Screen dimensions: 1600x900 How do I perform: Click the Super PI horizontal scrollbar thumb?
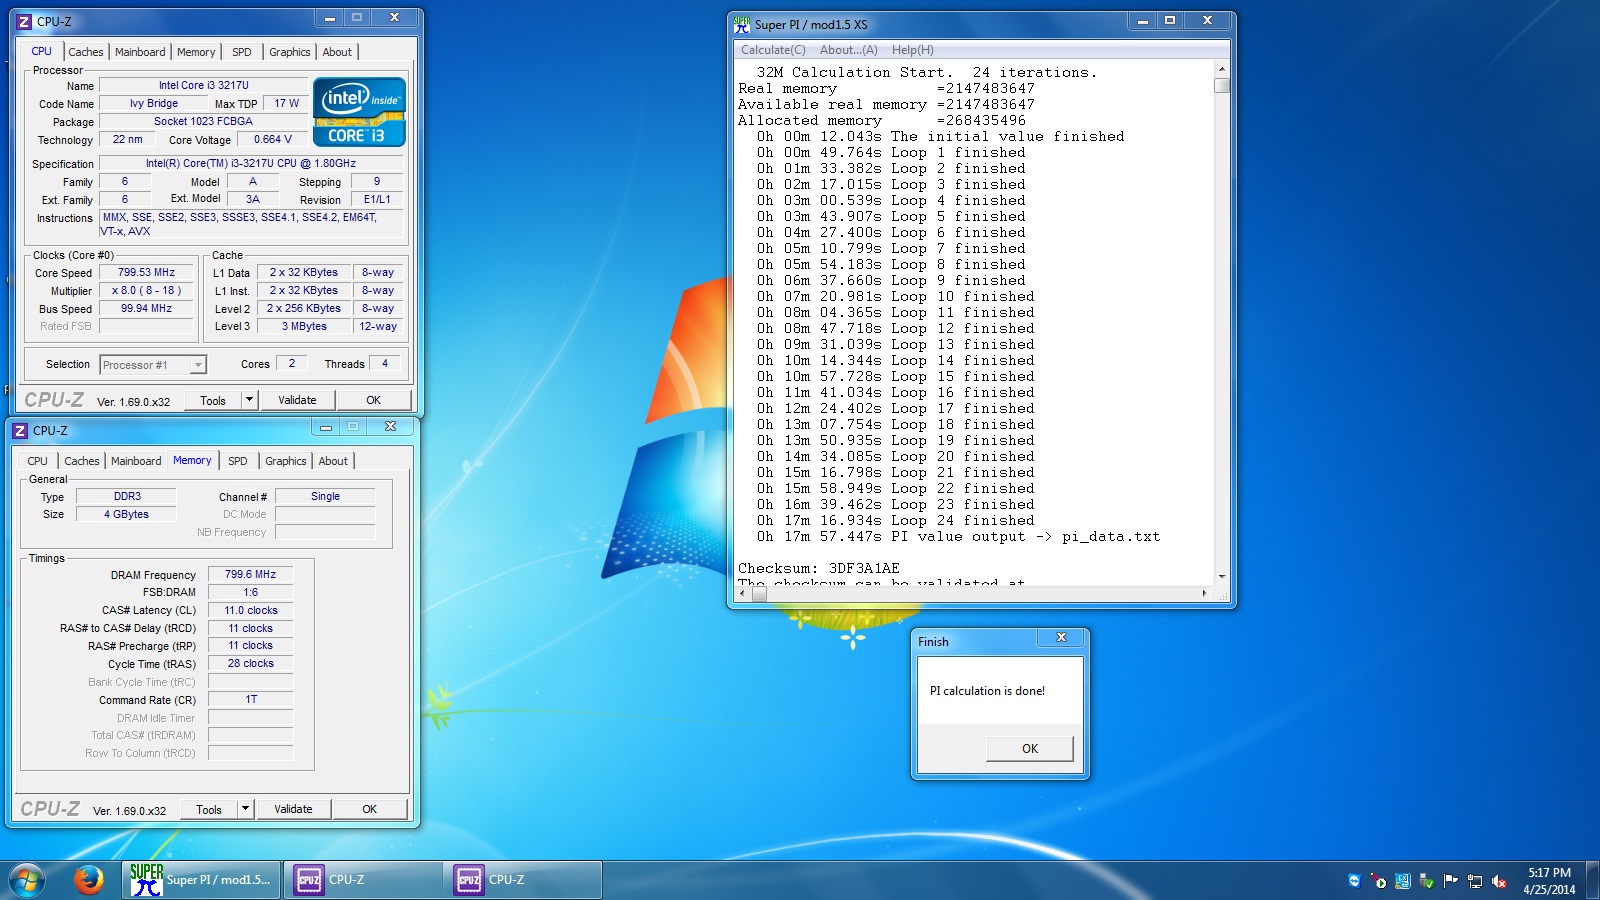(760, 594)
